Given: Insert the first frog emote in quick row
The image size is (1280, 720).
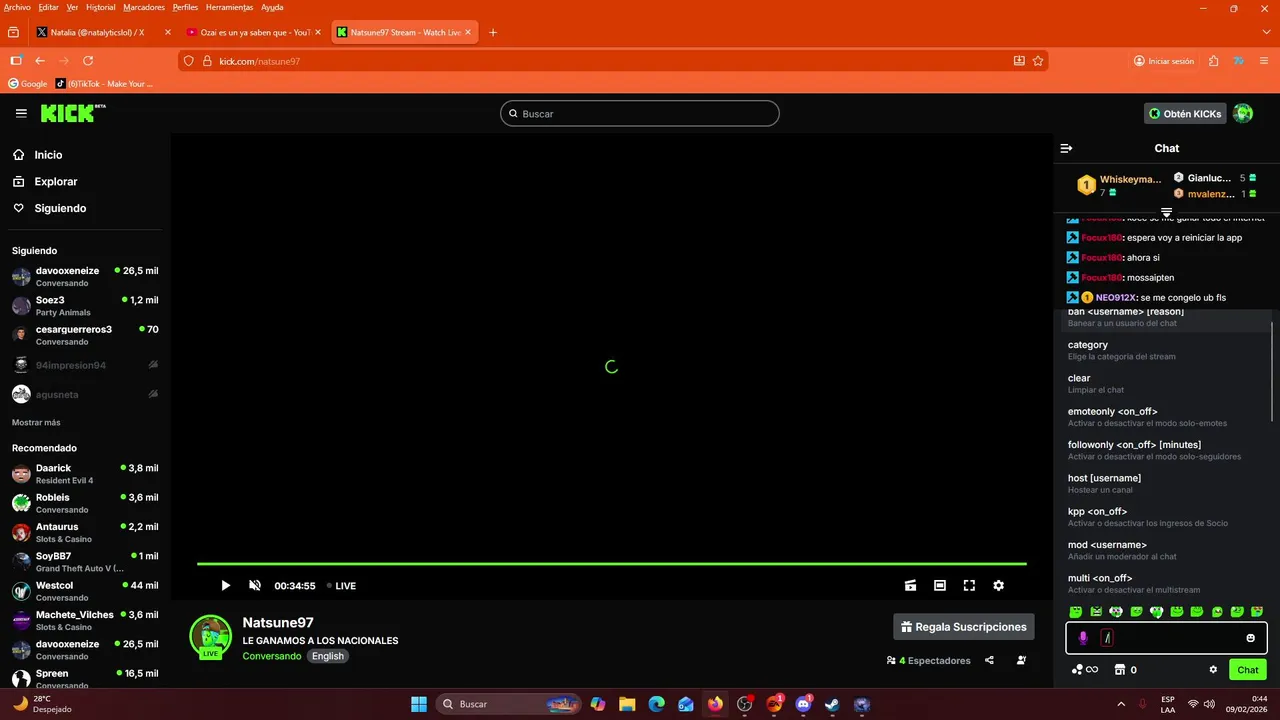Looking at the screenshot, I should click(x=1076, y=611).
